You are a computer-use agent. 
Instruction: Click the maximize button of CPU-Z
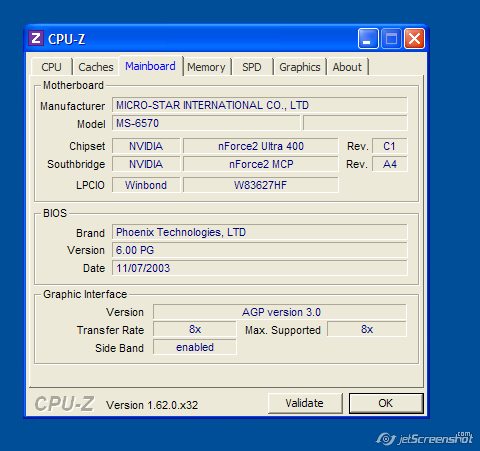pyautogui.click(x=391, y=39)
